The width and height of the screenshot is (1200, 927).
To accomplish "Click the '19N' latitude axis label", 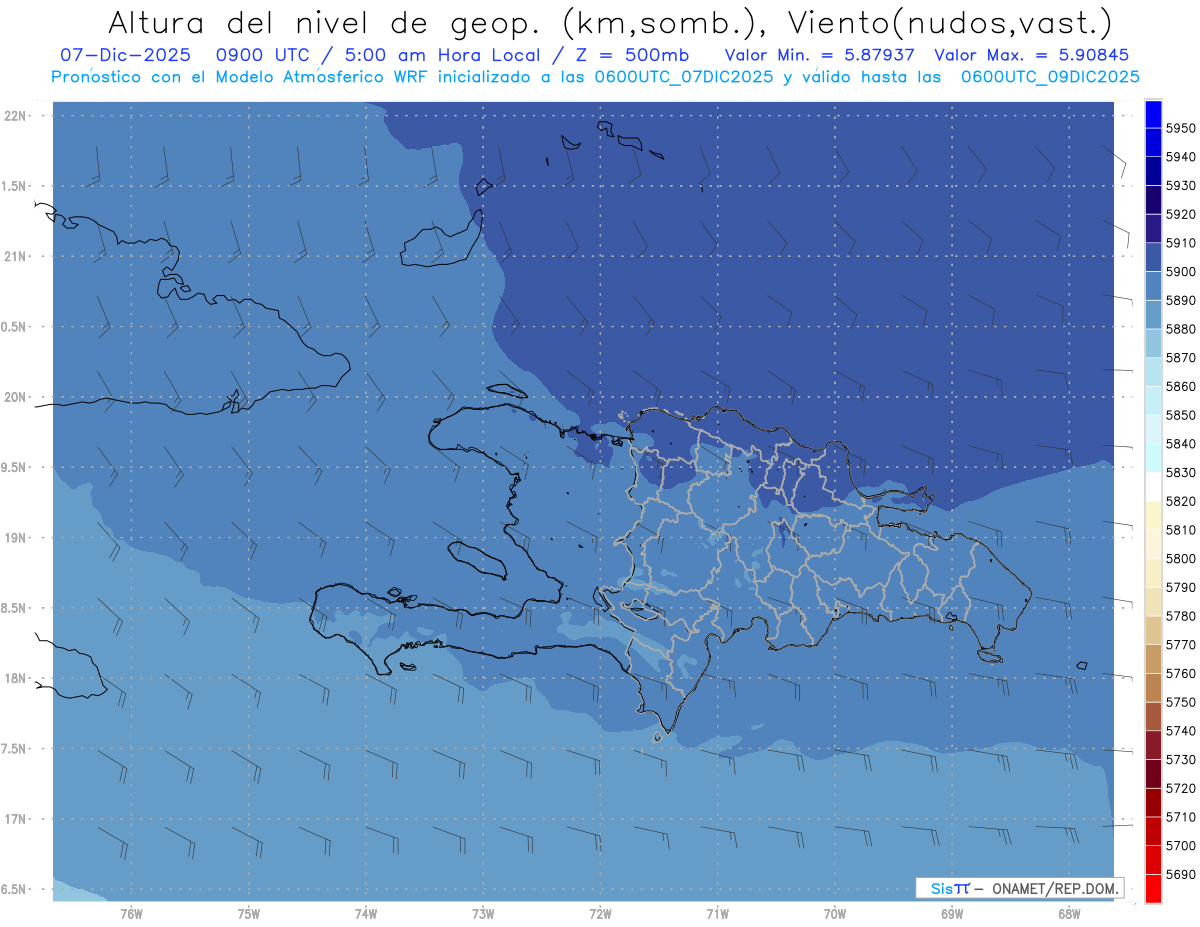I will (x=16, y=538).
